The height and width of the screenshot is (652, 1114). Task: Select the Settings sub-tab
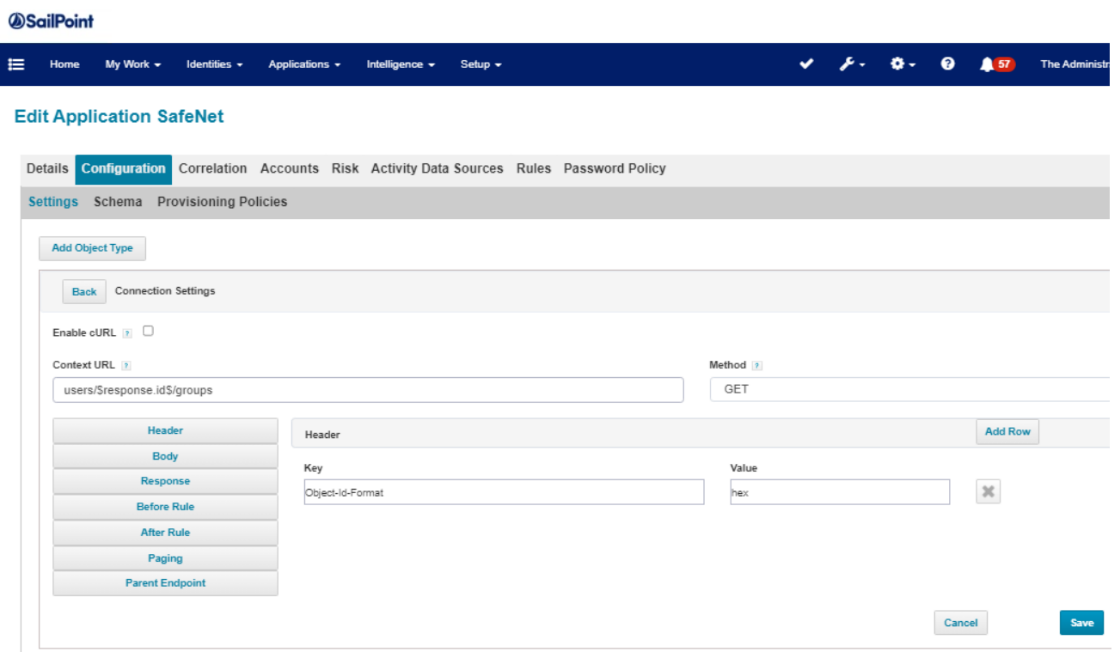(x=53, y=202)
